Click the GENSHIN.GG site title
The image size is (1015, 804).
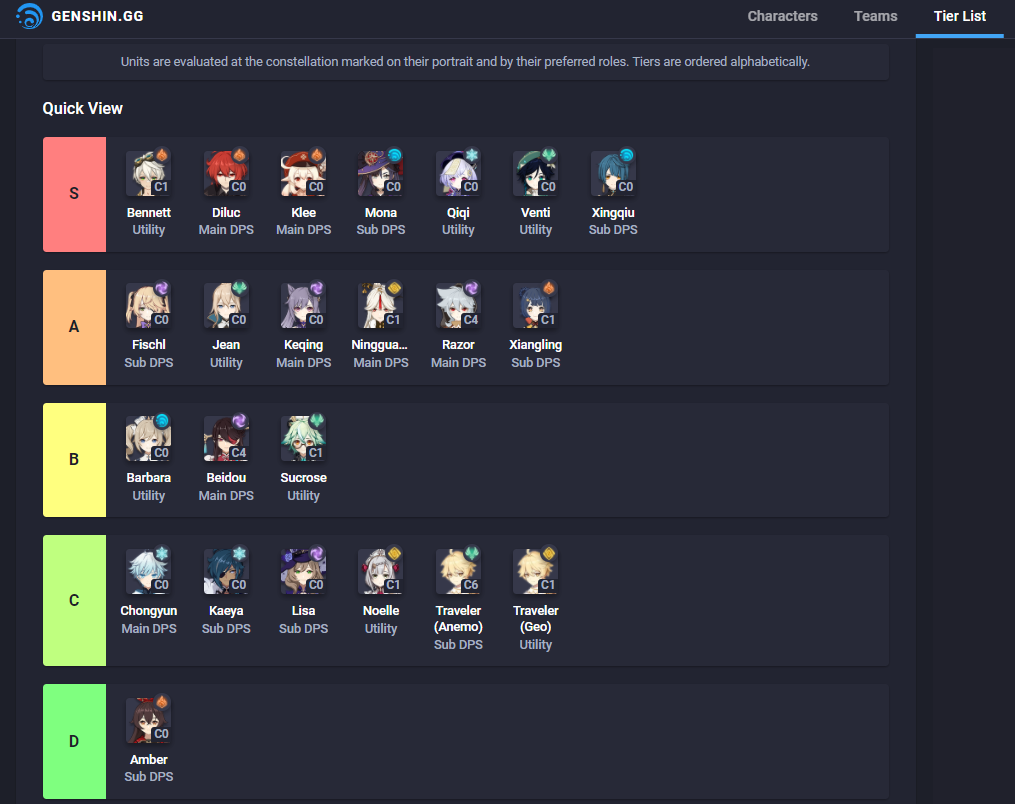point(97,16)
